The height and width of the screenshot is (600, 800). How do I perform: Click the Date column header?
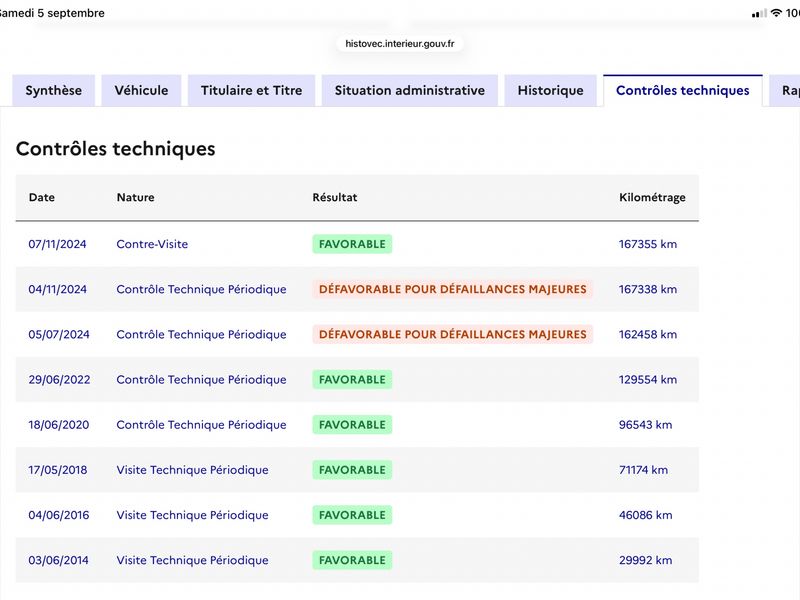(42, 197)
